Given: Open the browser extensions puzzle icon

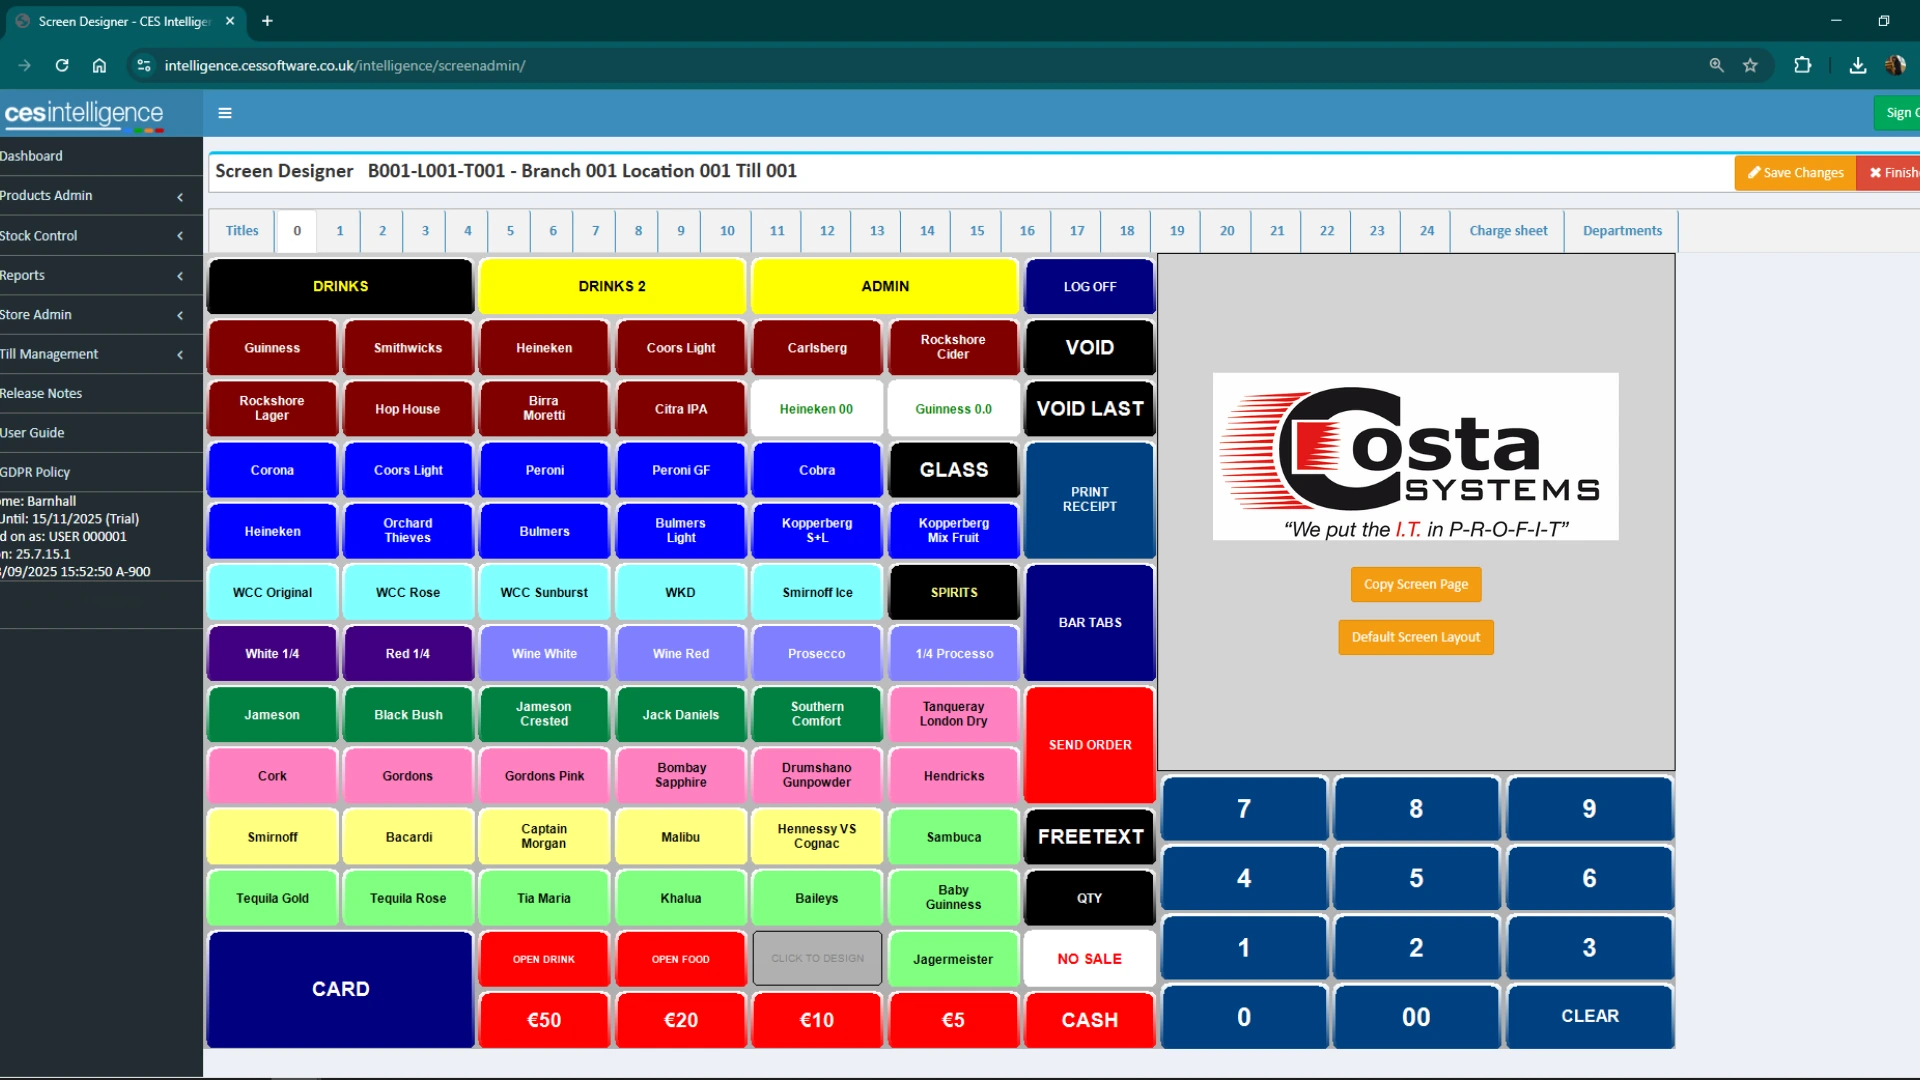Looking at the screenshot, I should tap(1802, 65).
